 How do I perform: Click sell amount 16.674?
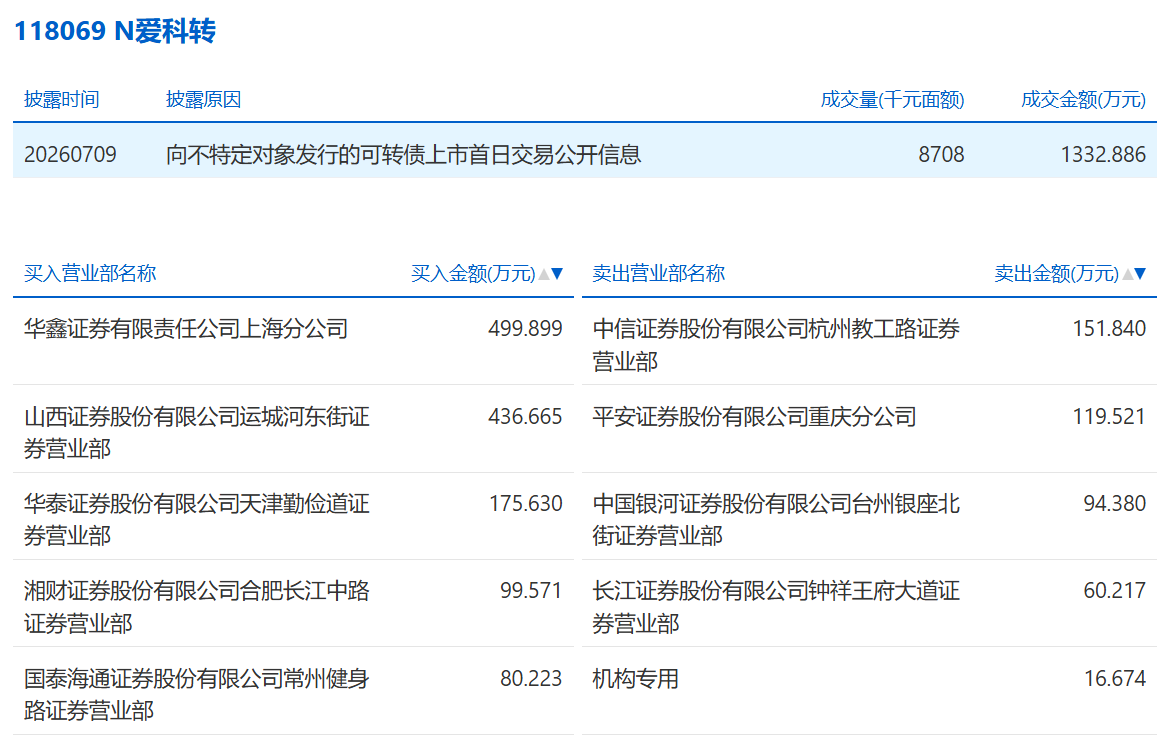[1114, 678]
